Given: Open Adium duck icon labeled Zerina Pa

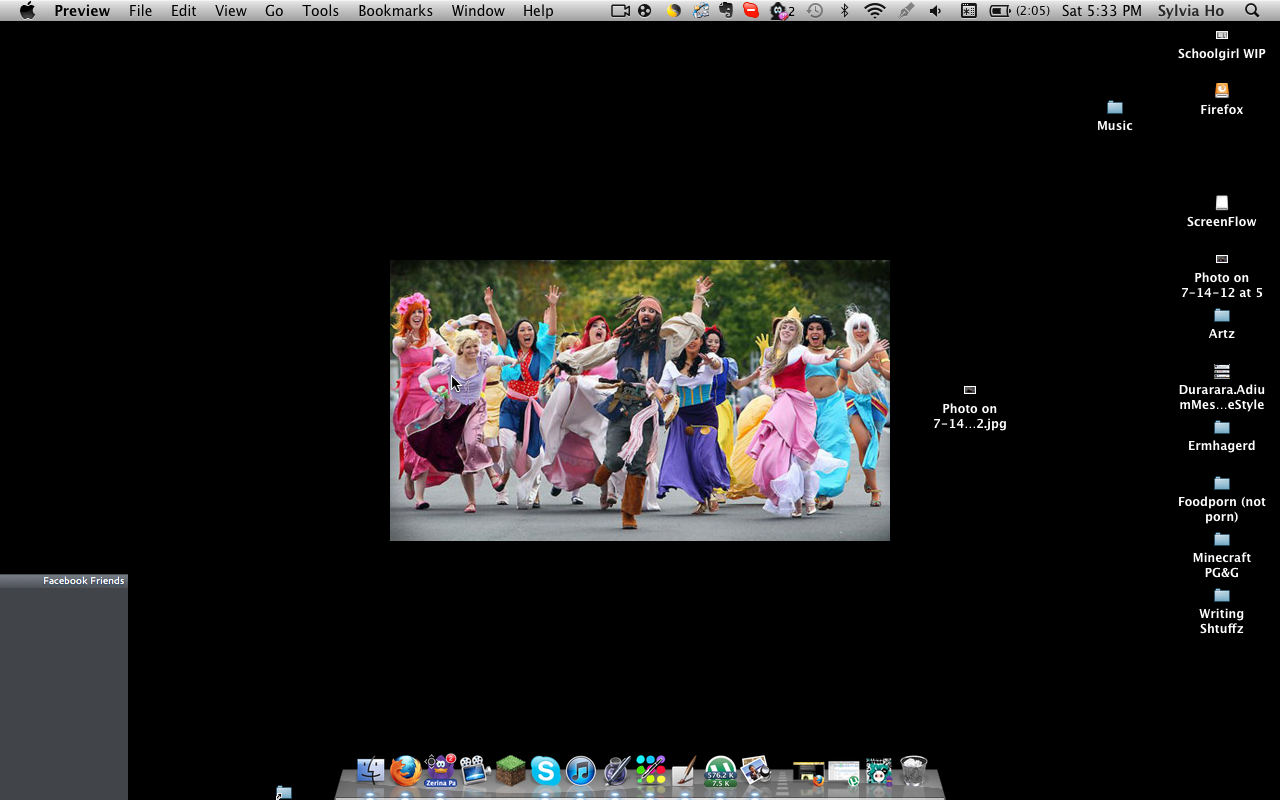Looking at the screenshot, I should coord(440,770).
